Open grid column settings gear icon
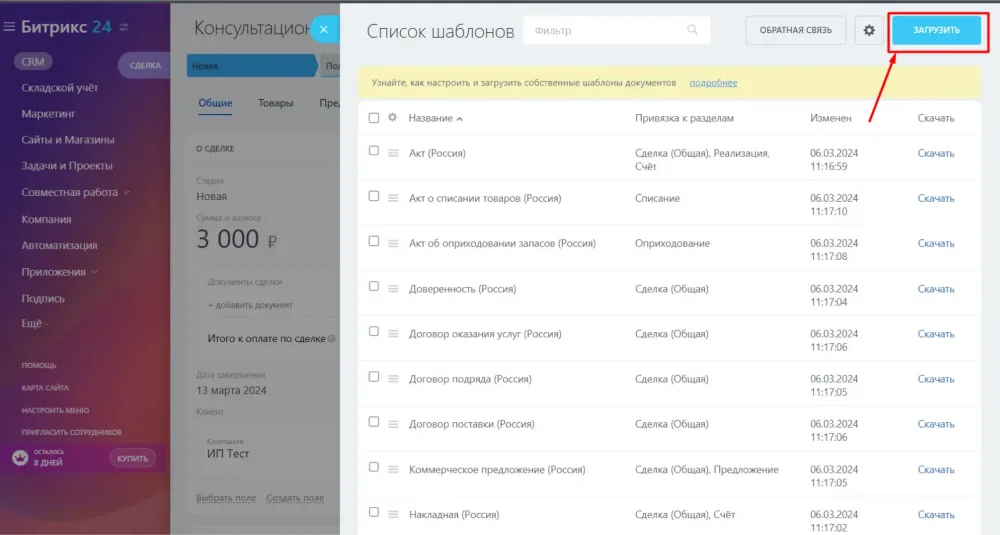This screenshot has height=535, width=1000. click(392, 117)
